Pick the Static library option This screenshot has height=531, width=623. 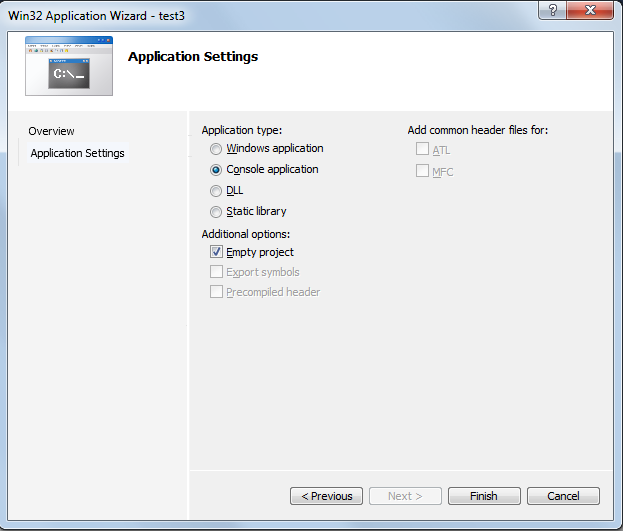tap(216, 212)
